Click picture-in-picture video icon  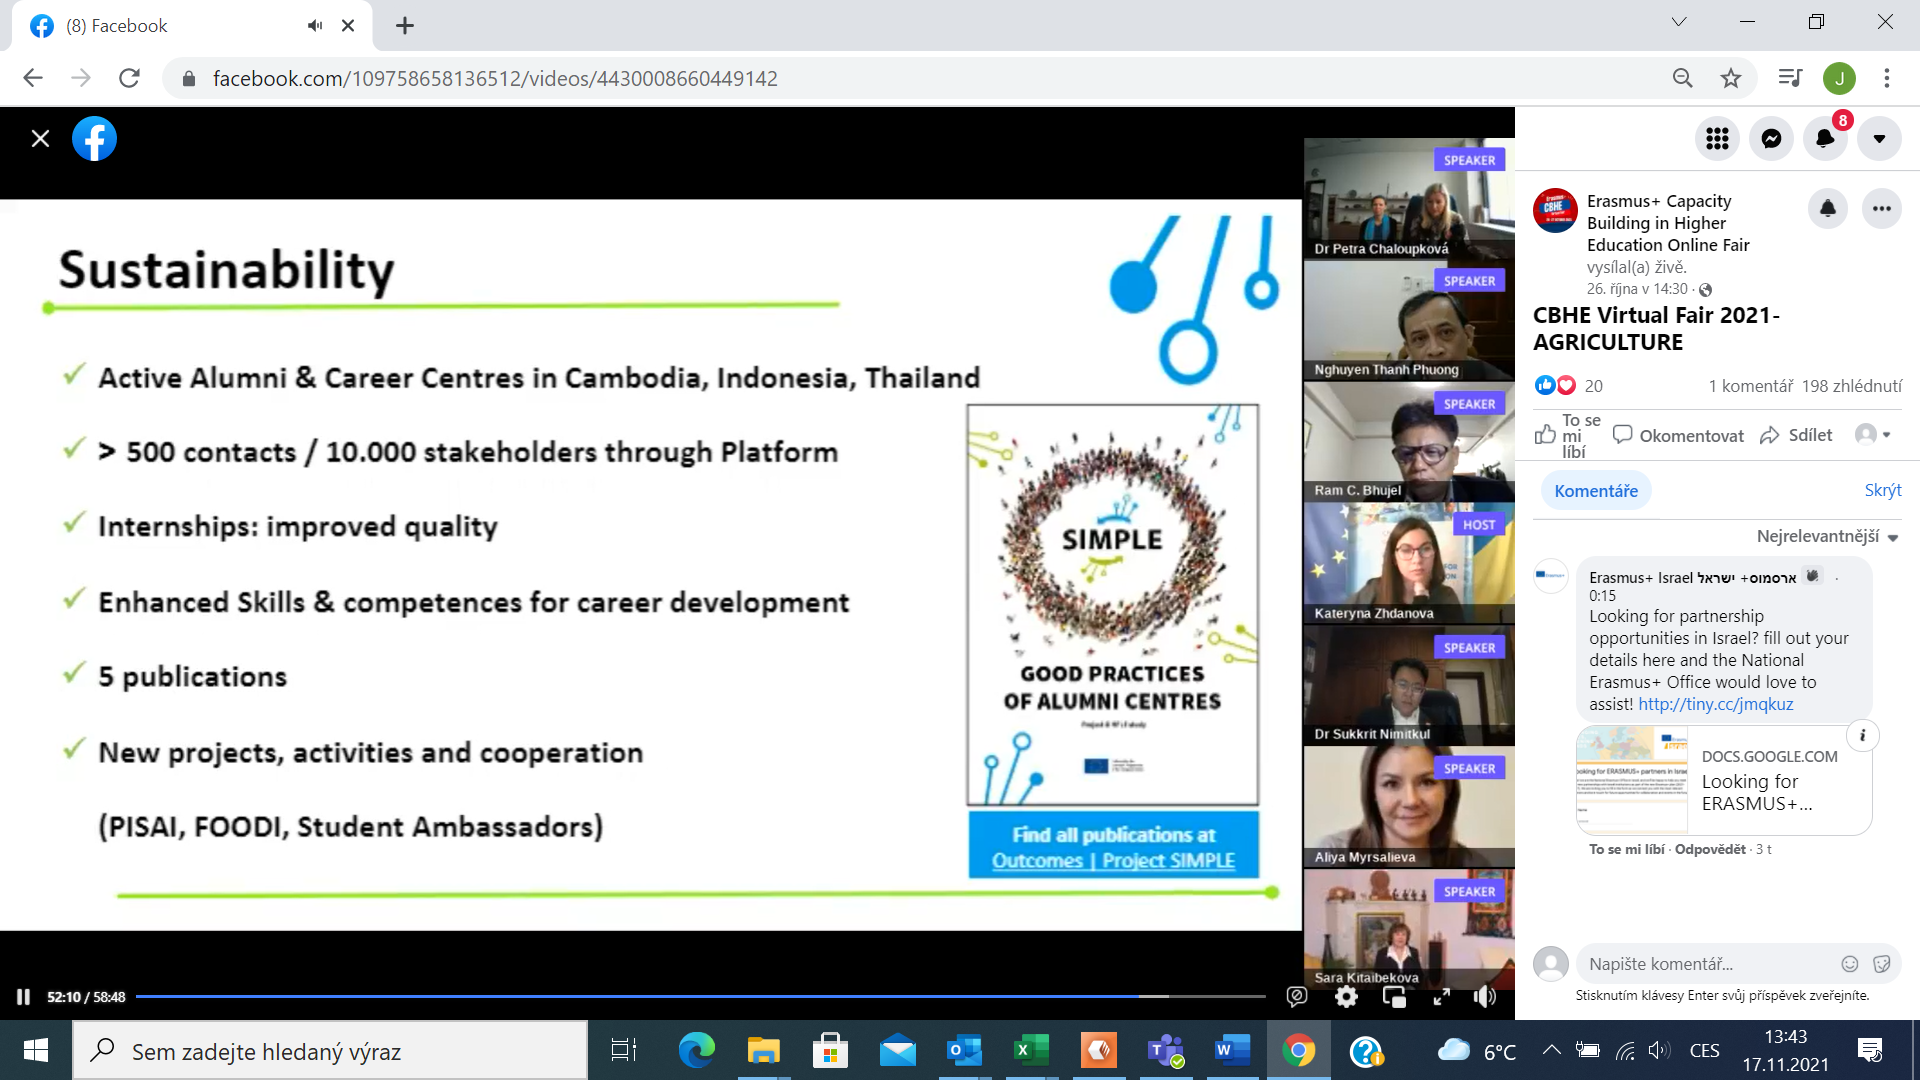1394,997
